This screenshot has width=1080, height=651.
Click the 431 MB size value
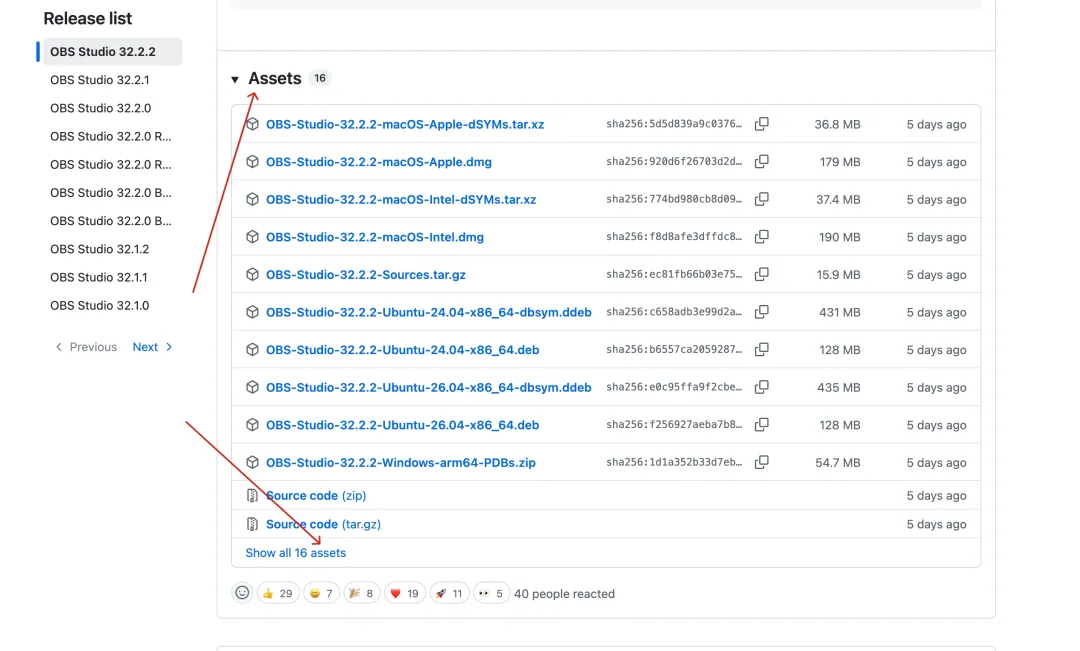pyautogui.click(x=840, y=312)
